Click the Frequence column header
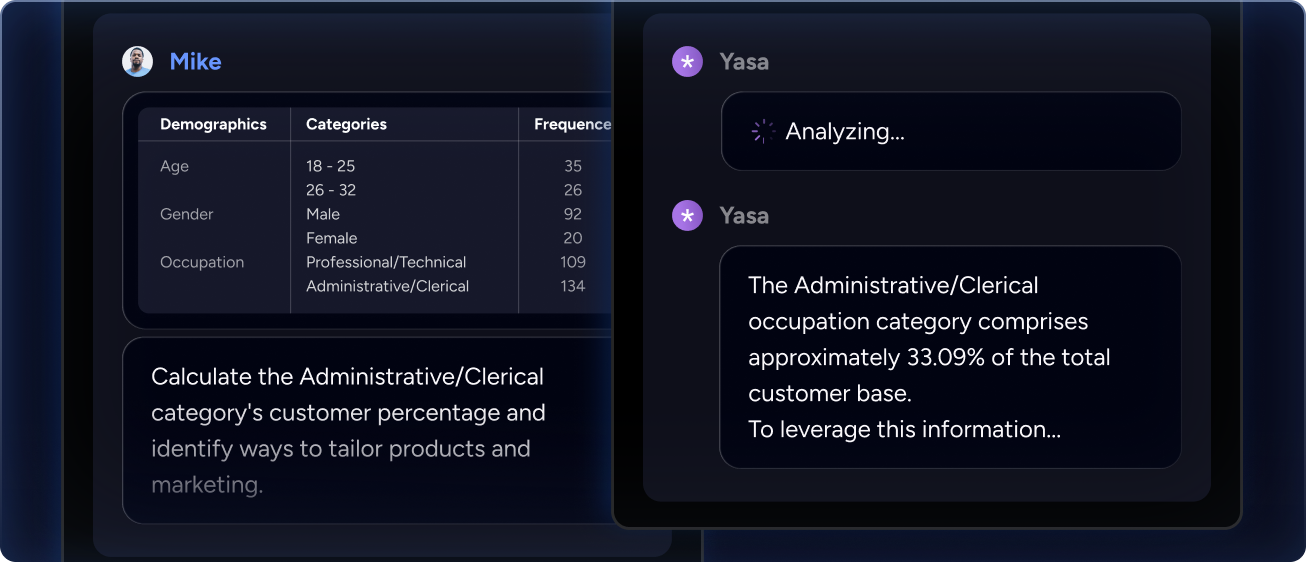 (572, 125)
